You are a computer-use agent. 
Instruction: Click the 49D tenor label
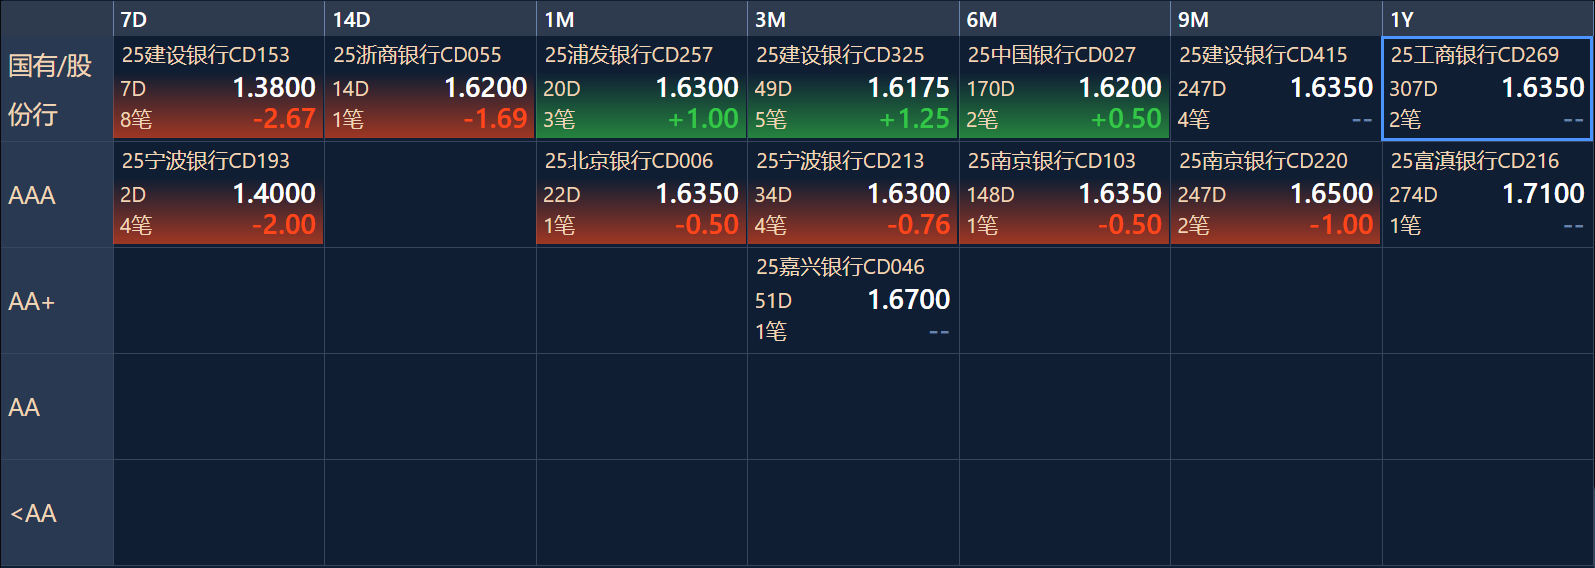pos(773,89)
